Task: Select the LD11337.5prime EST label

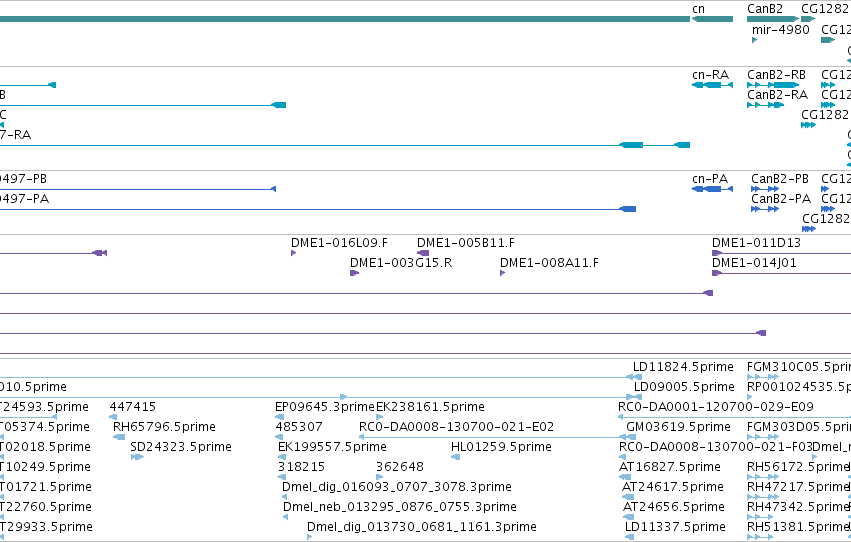Action: pyautogui.click(x=675, y=527)
